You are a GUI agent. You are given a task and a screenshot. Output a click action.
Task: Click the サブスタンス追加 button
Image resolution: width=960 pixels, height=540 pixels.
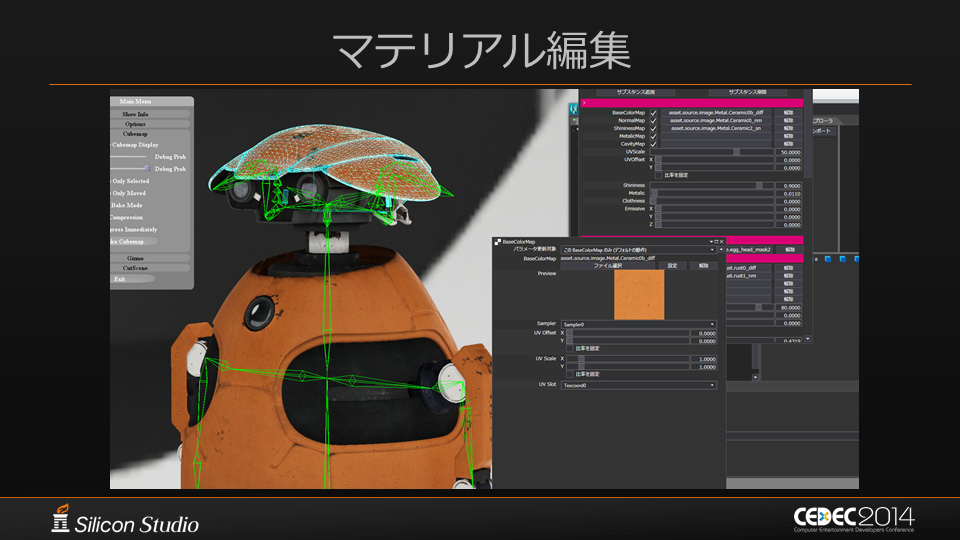pos(636,92)
